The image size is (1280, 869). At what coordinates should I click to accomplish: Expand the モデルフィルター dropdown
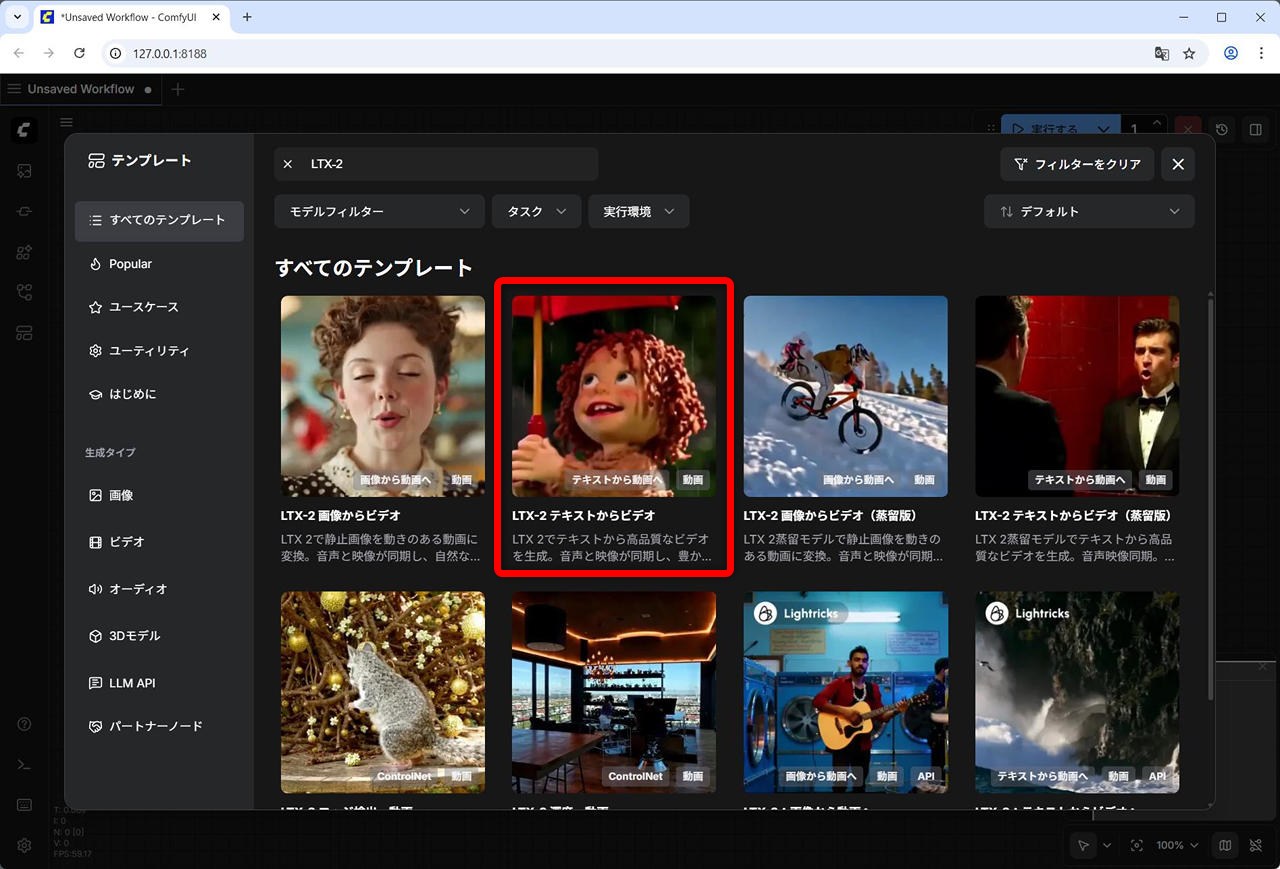pos(379,212)
